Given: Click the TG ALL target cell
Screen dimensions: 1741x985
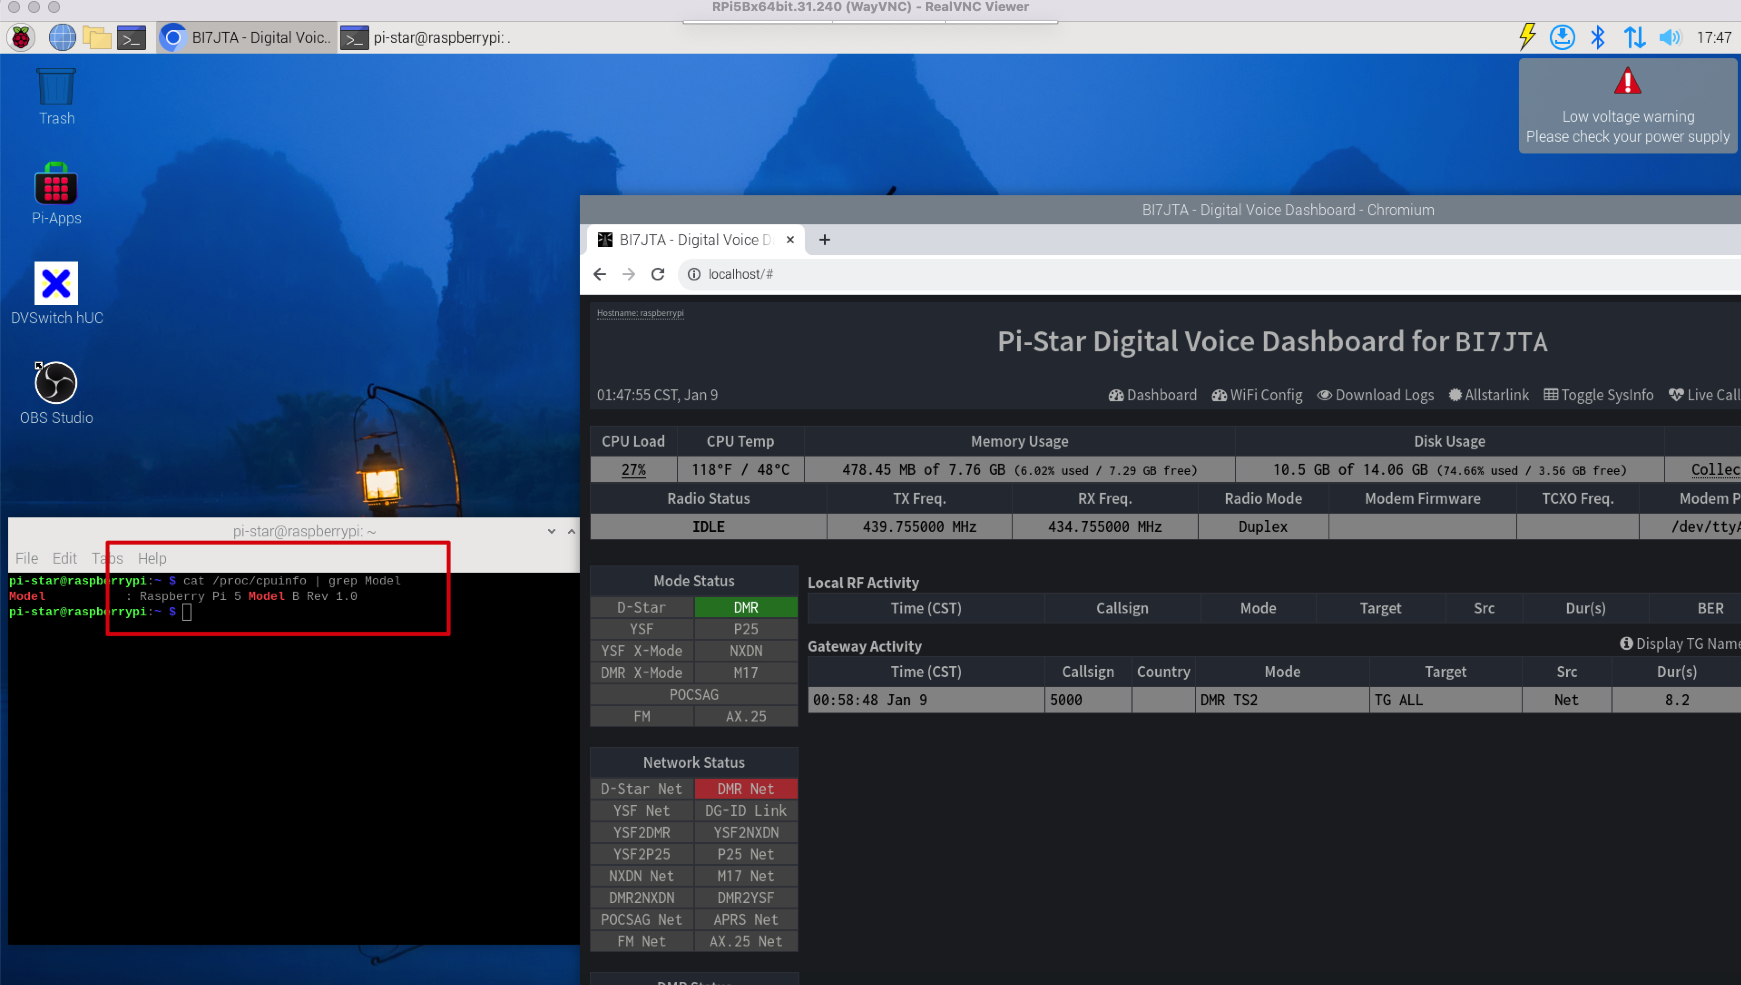Looking at the screenshot, I should coord(1445,700).
